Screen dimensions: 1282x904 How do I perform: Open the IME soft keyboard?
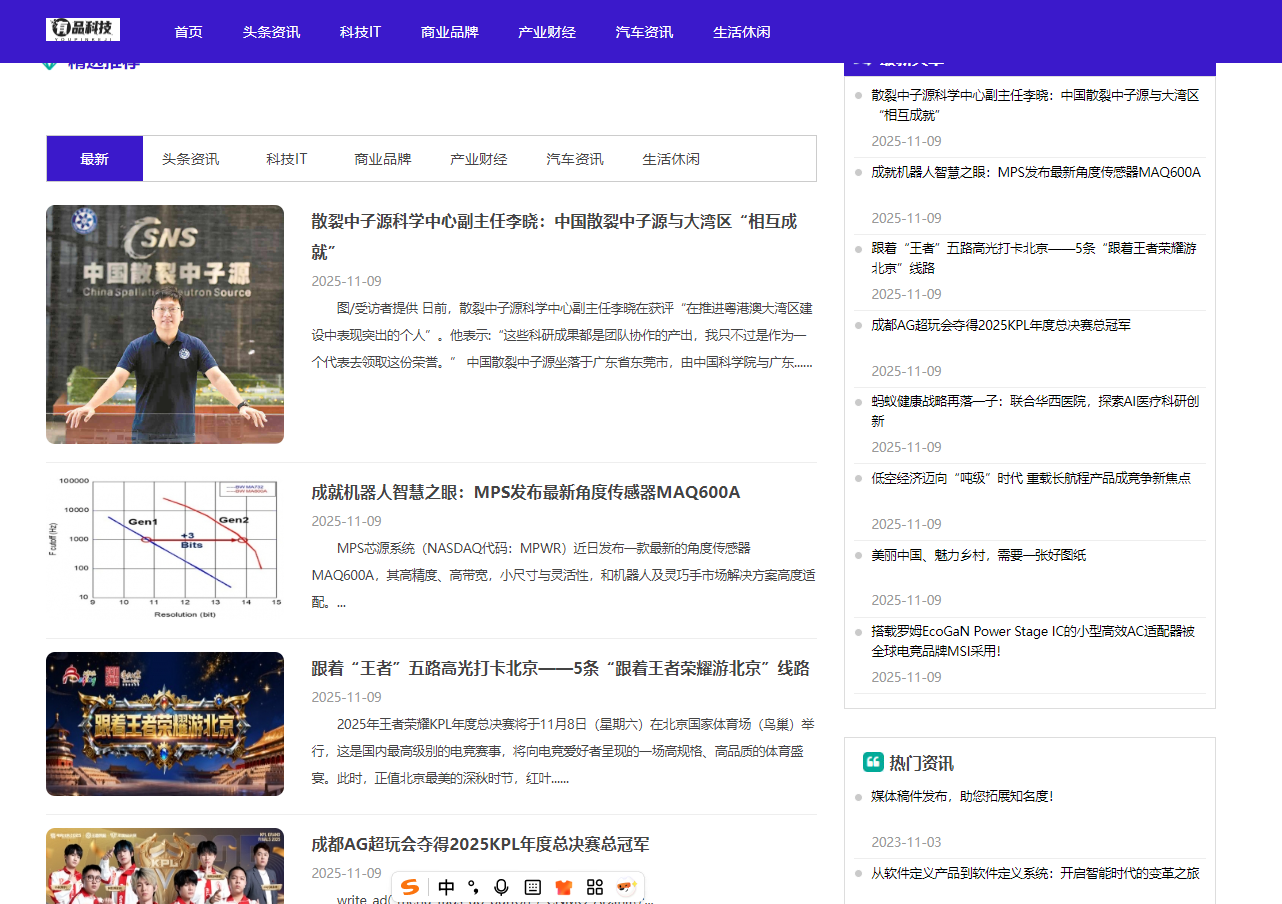coord(533,887)
